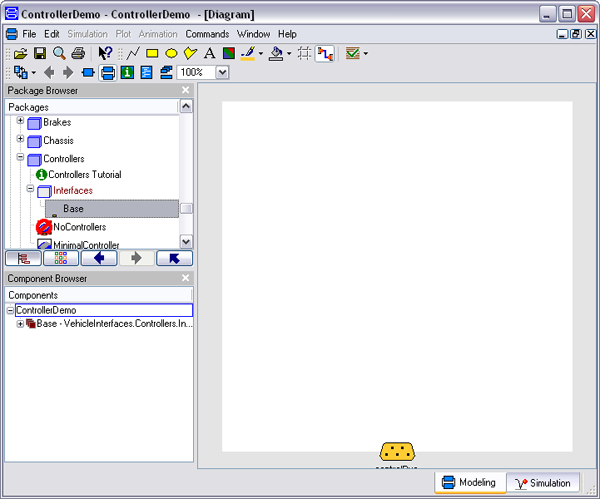Select the line drawing tool
Image resolution: width=600 pixels, height=499 pixels.
[x=133, y=53]
